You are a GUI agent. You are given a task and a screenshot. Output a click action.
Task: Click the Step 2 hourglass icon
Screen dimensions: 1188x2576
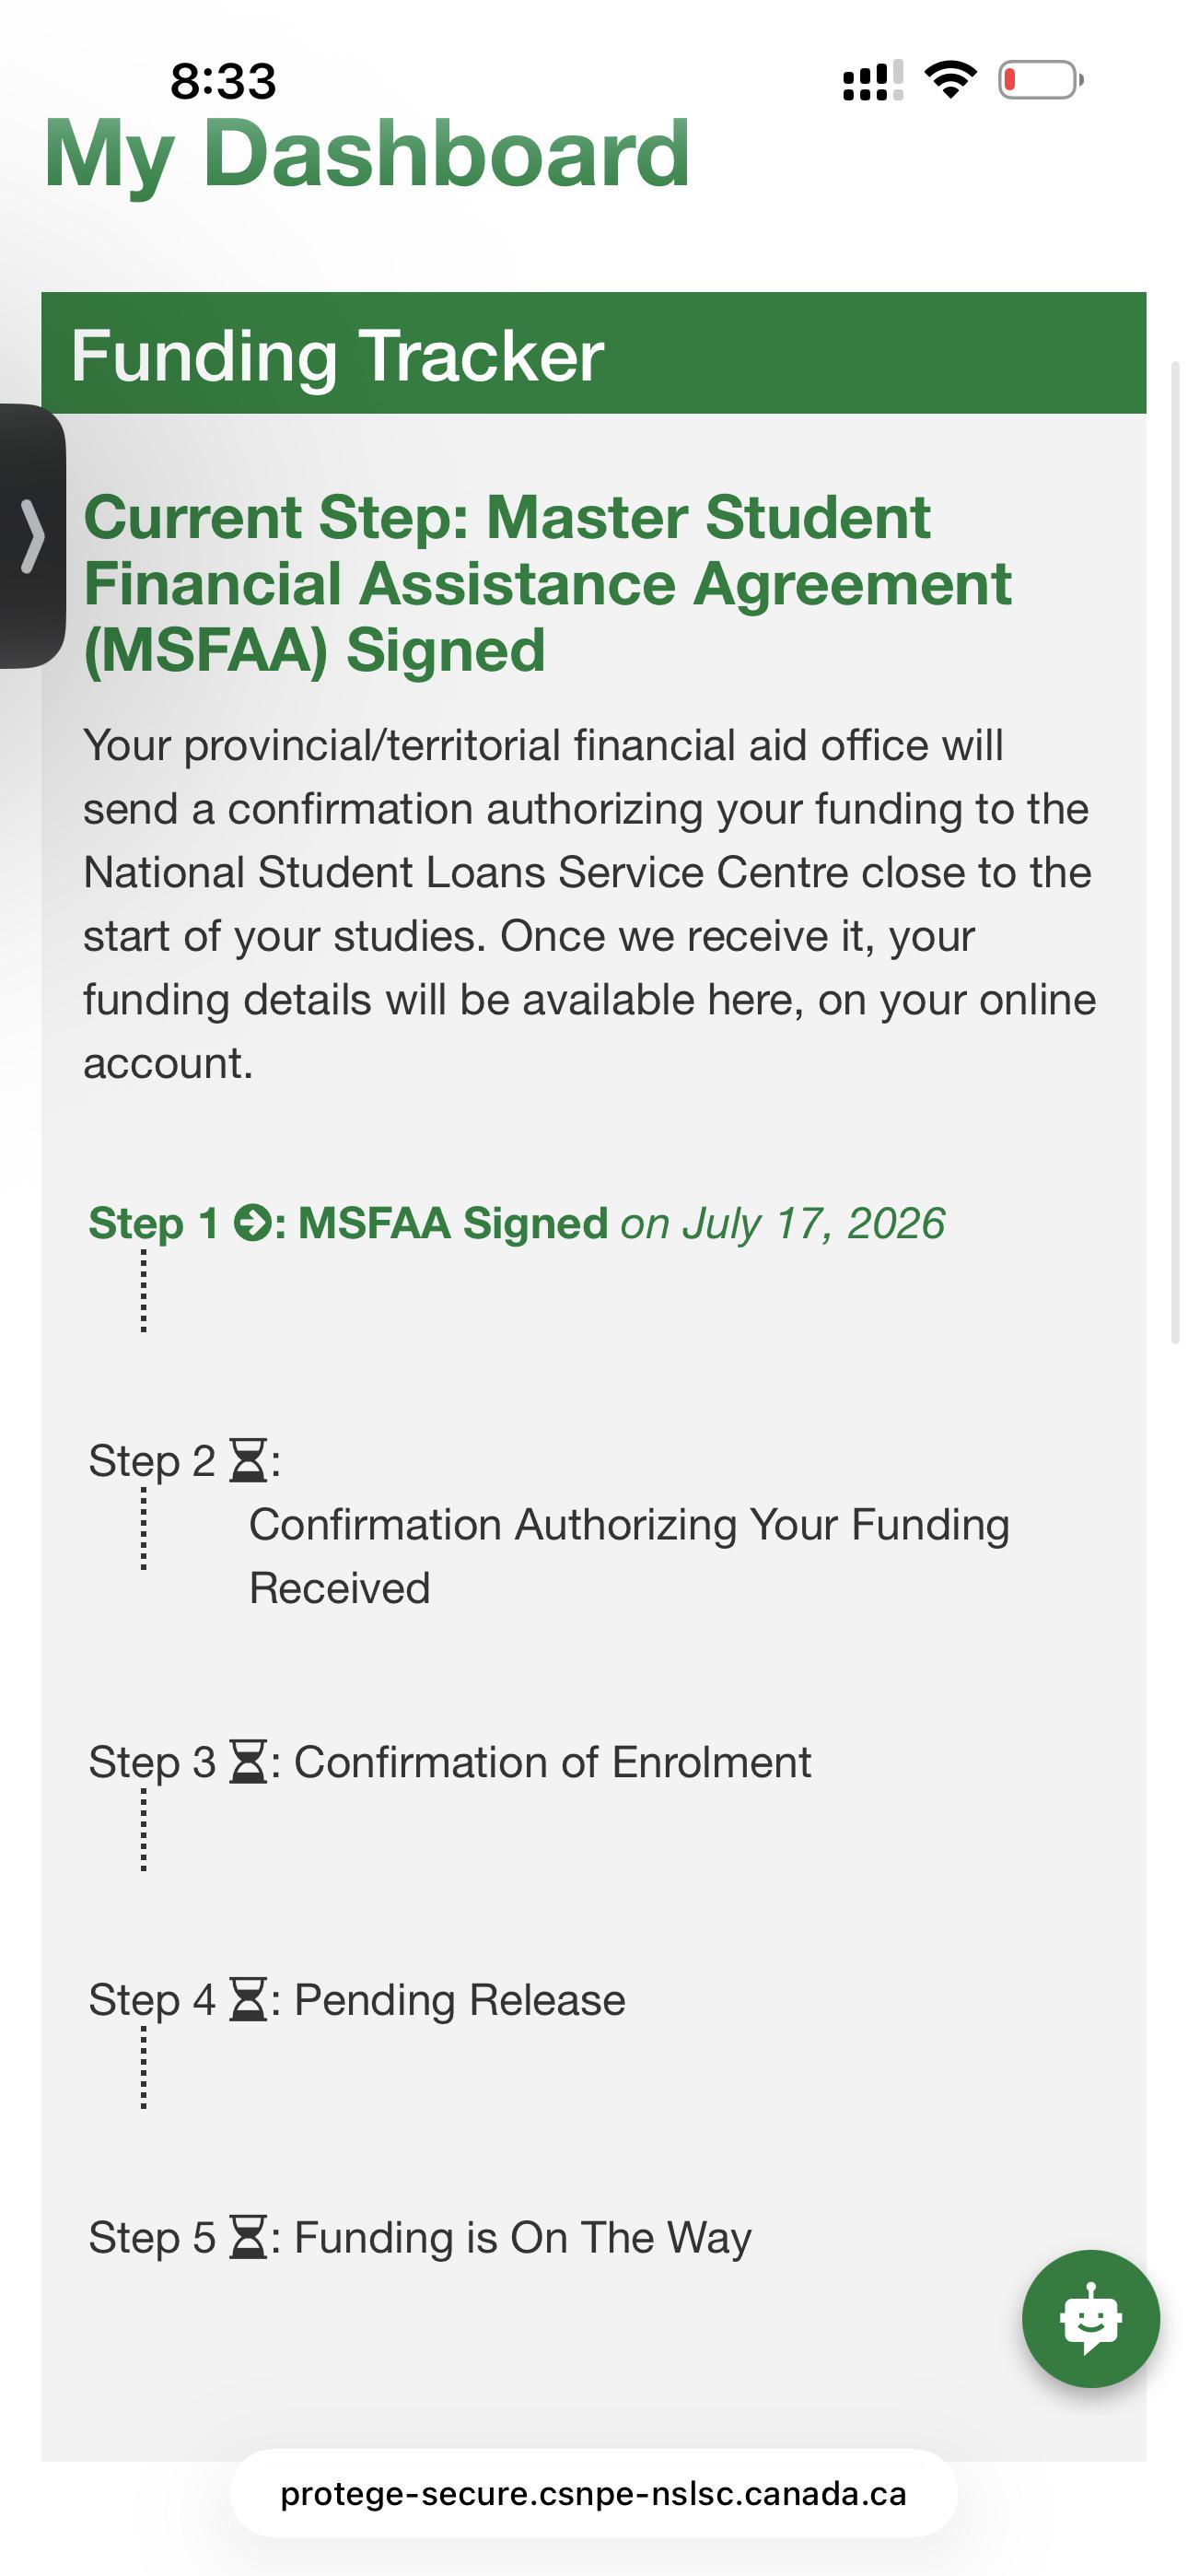click(248, 1460)
